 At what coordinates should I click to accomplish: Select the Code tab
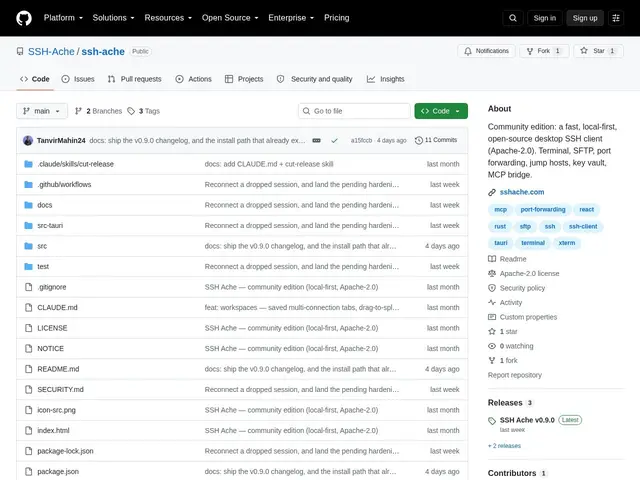click(35, 79)
